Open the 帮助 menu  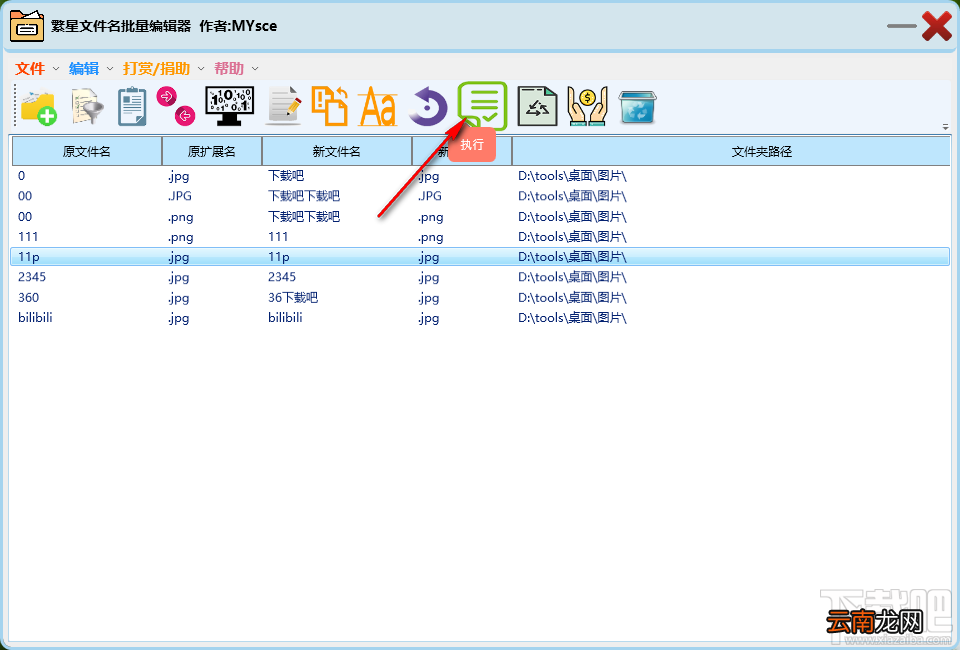tap(229, 69)
